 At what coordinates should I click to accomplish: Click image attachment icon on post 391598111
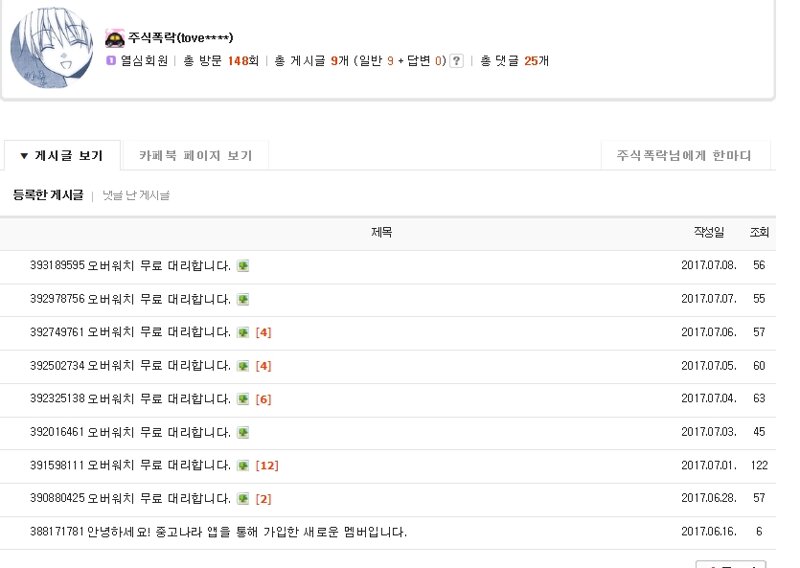click(x=243, y=466)
